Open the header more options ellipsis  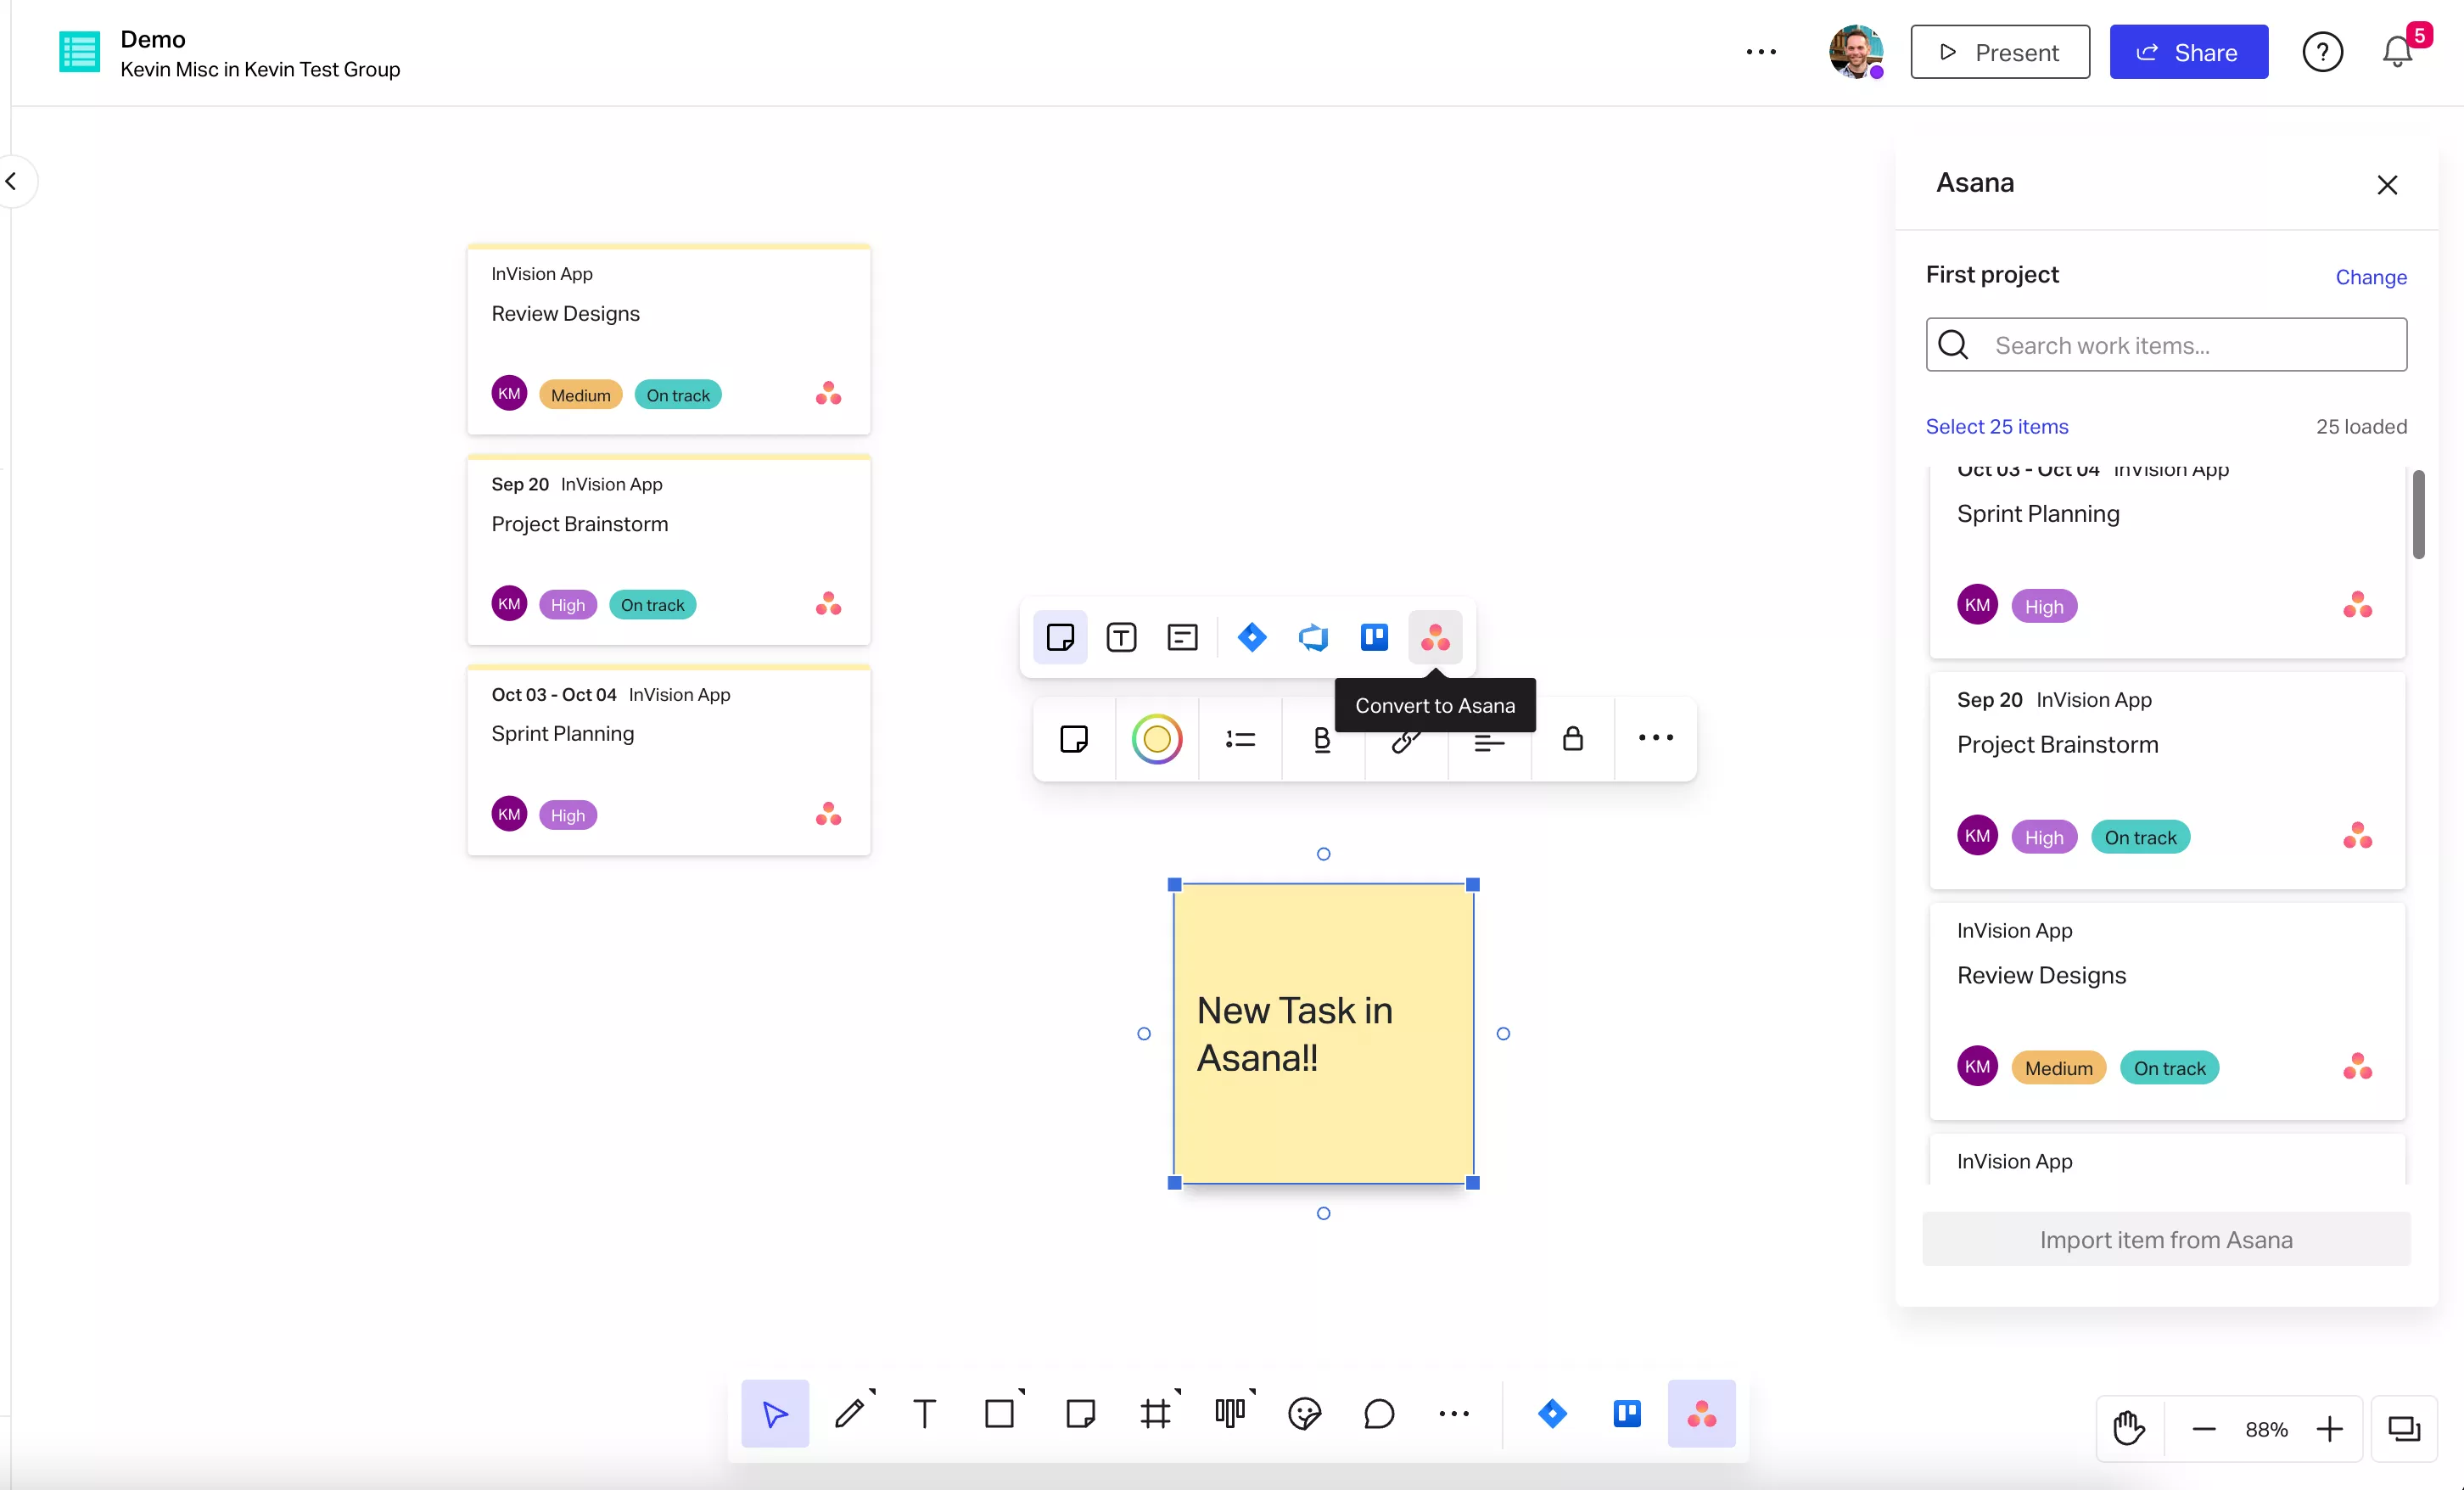[1761, 52]
